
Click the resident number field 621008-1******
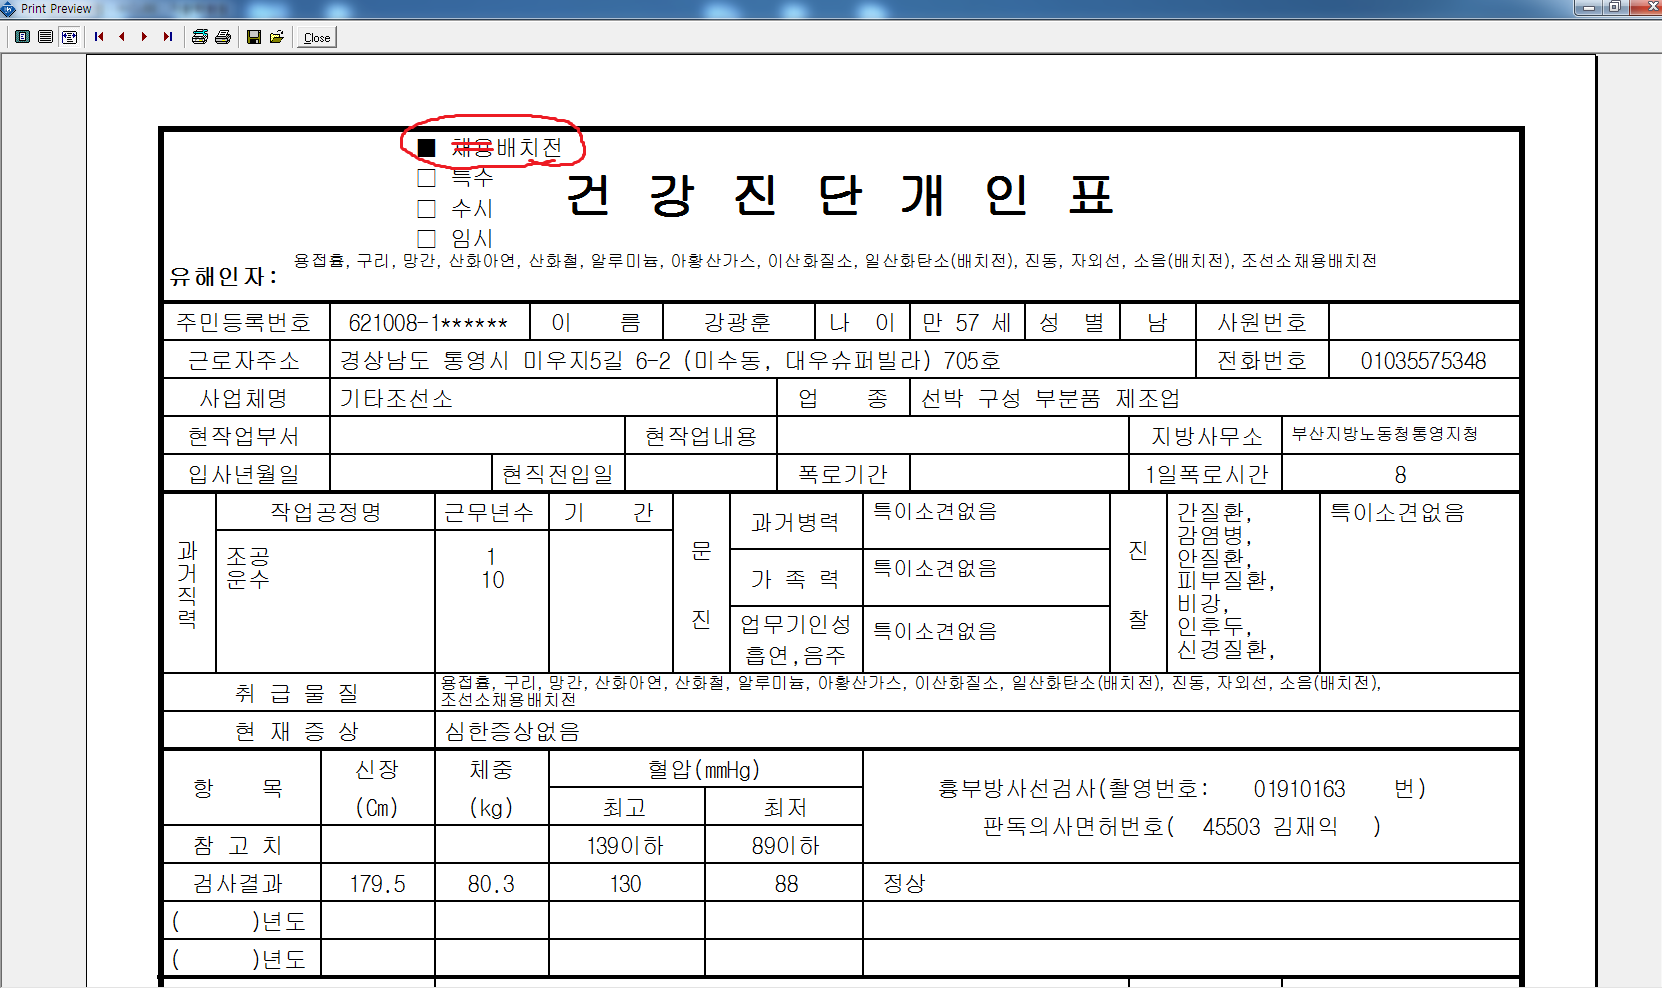428,323
